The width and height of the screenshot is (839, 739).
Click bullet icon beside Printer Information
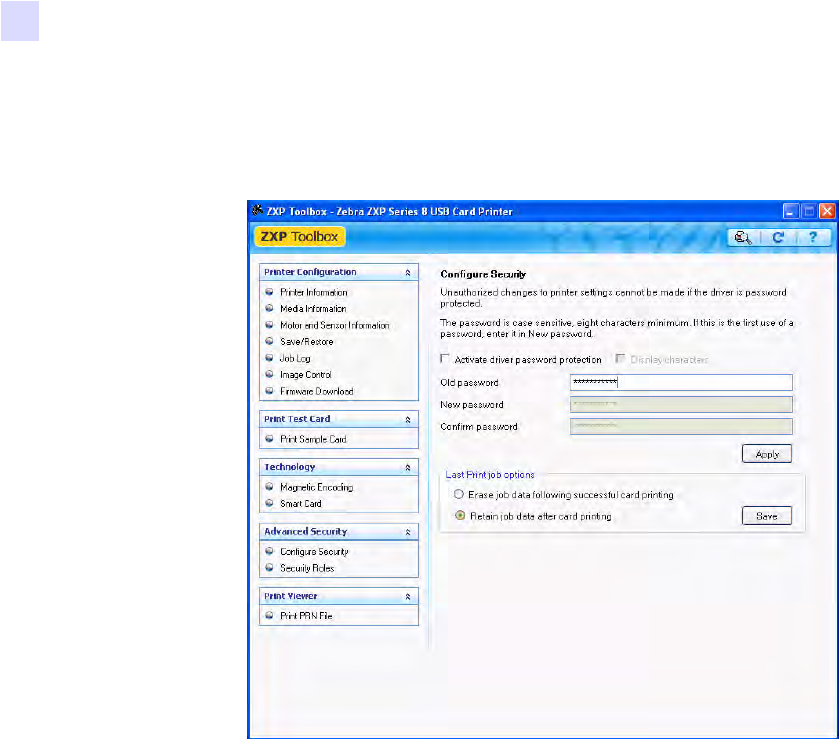270,292
